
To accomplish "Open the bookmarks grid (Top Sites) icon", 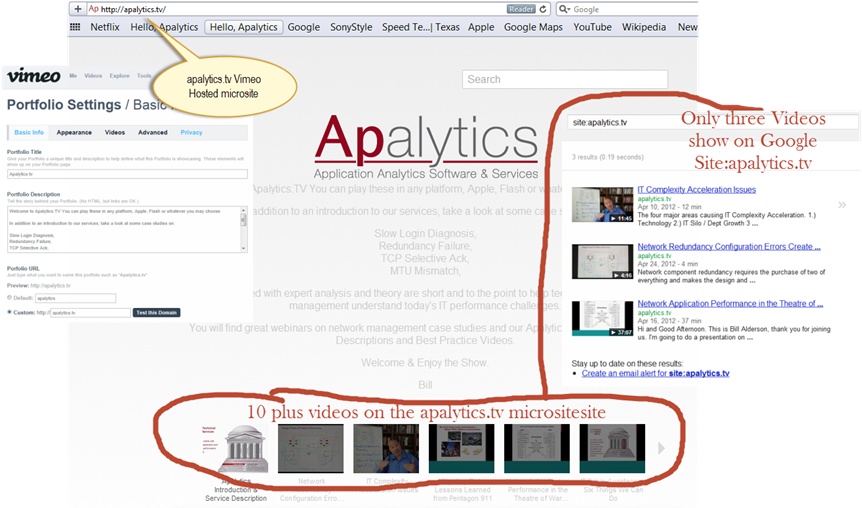I will coord(75,27).
